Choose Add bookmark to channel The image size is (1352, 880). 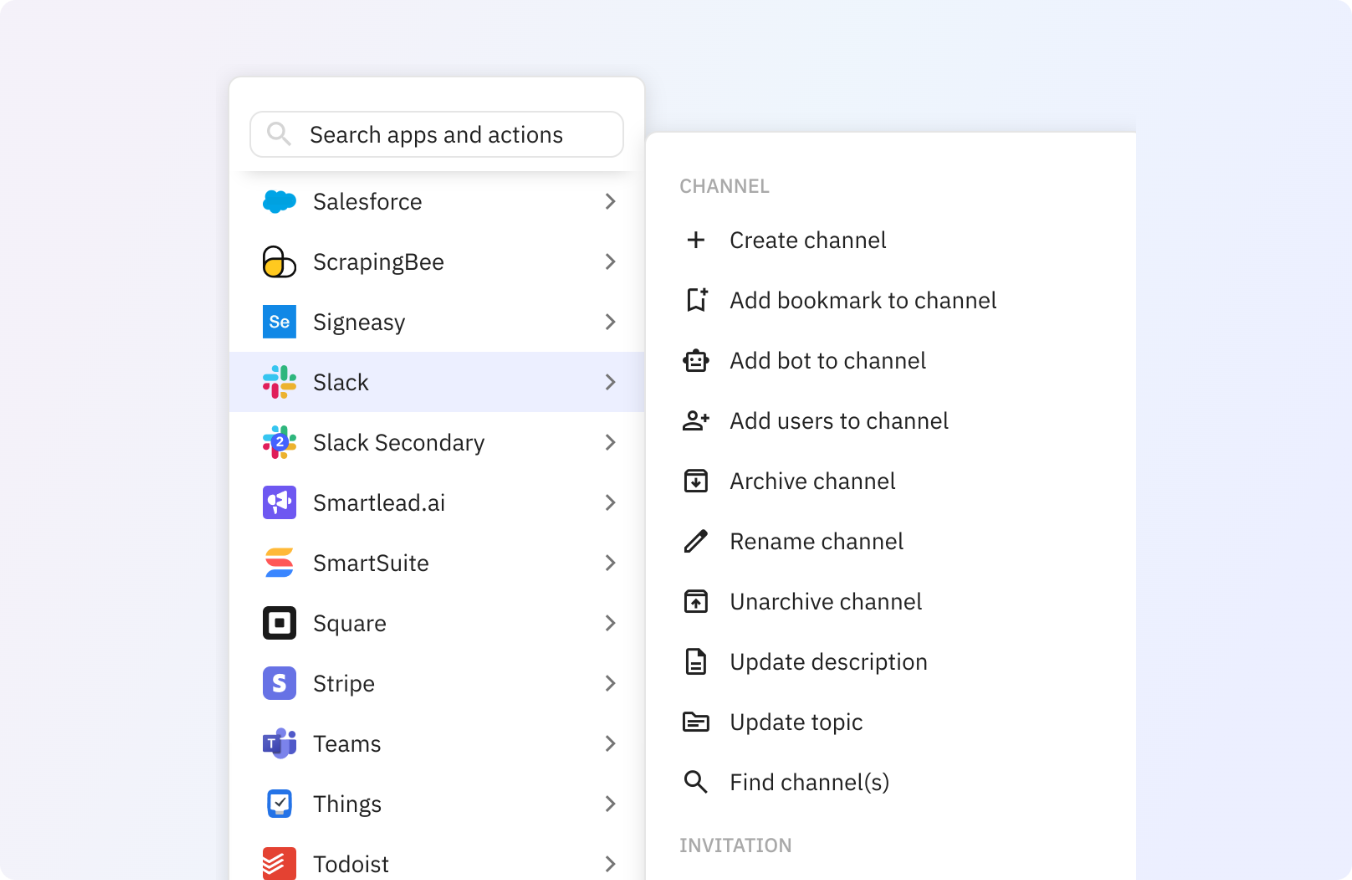point(891,300)
